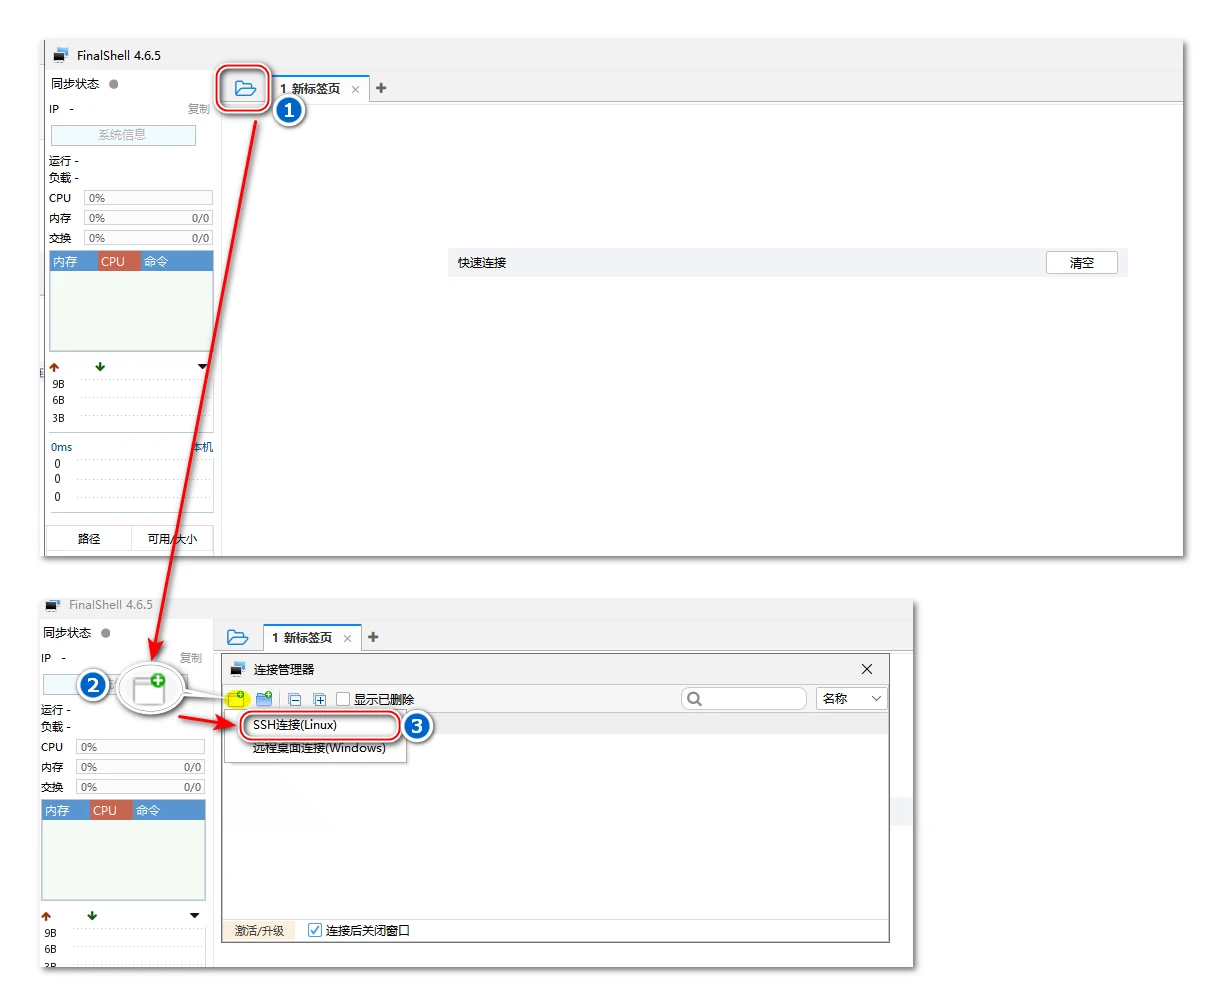Select SSH连接(Linux) from the popup menu
Screen dimensions: 1224x1008
coord(295,725)
